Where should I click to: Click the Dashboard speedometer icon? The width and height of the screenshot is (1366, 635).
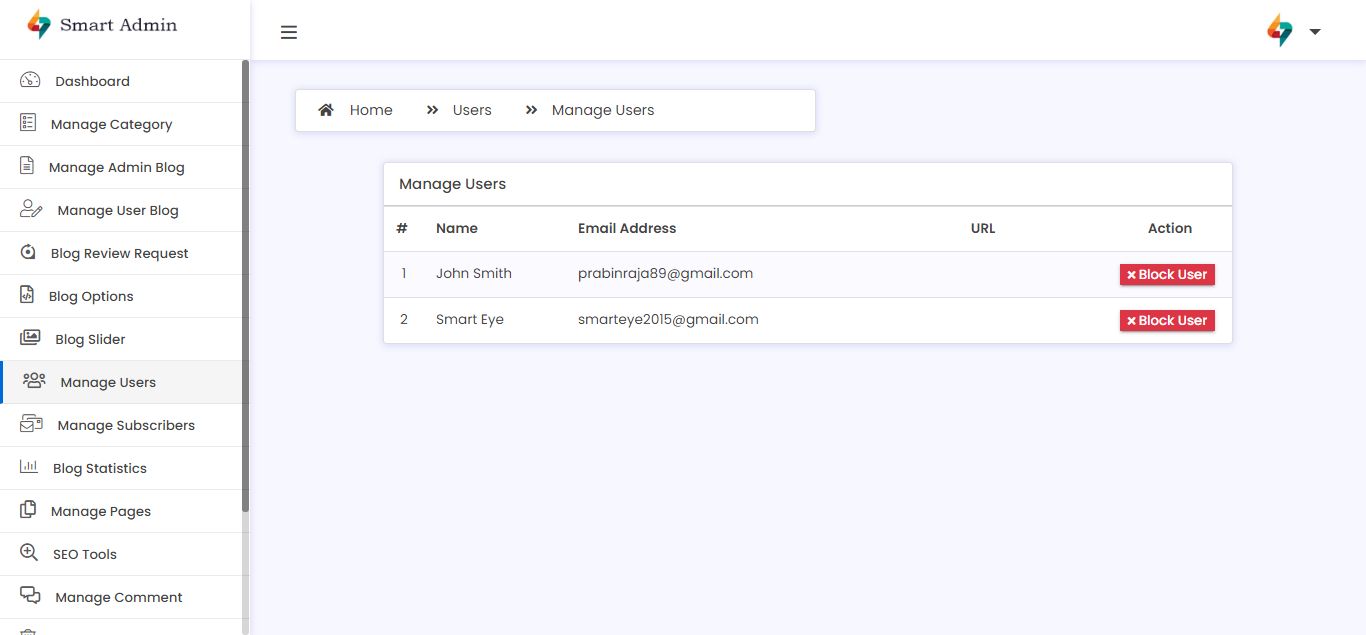click(30, 81)
